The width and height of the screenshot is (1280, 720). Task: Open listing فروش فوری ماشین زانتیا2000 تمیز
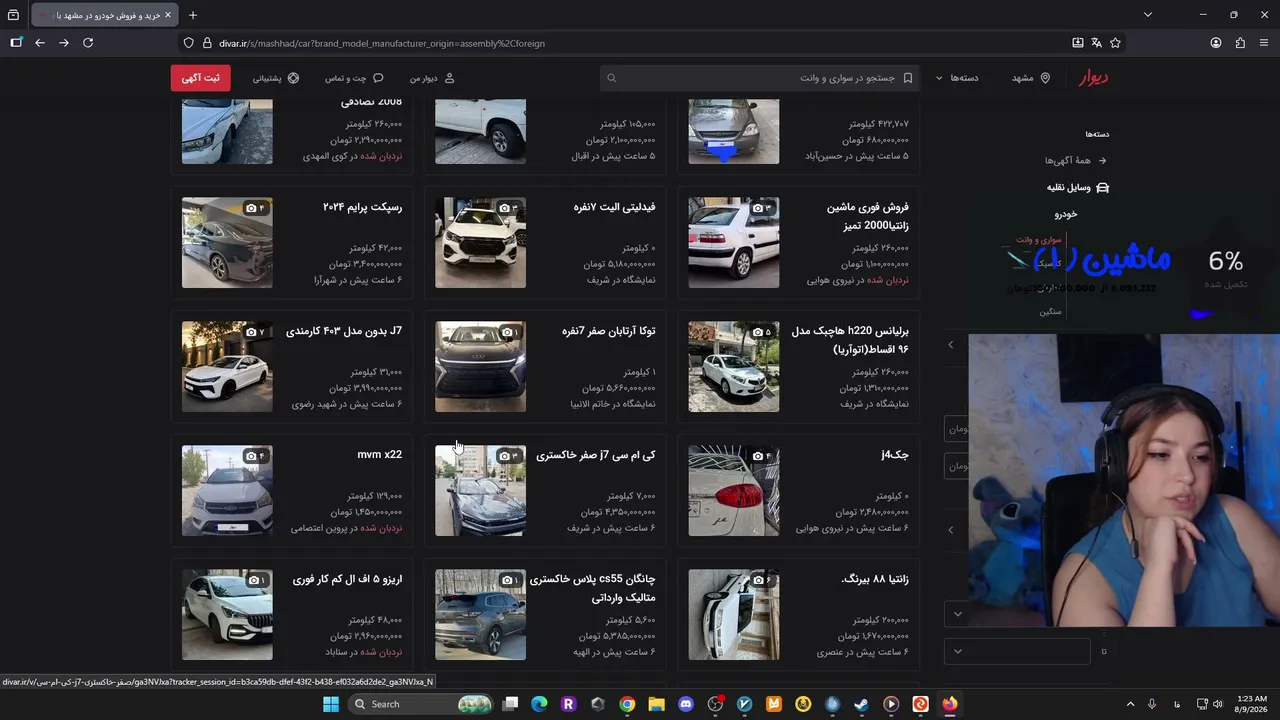(x=798, y=243)
